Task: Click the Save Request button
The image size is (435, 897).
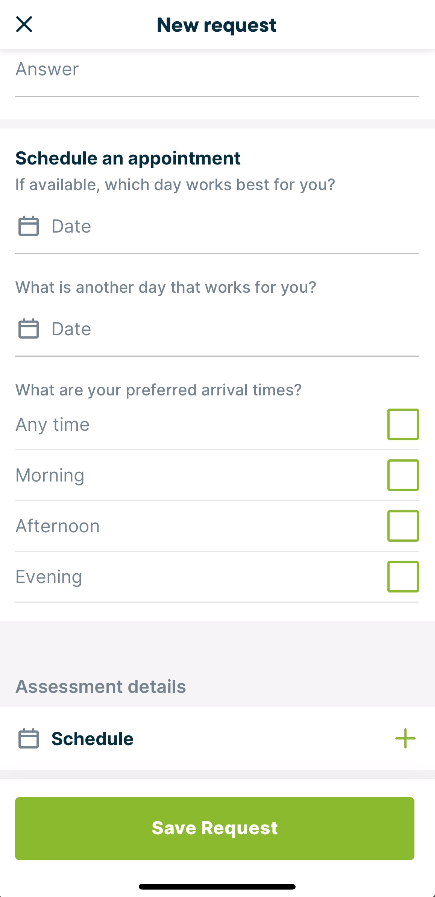Action: 215,828
